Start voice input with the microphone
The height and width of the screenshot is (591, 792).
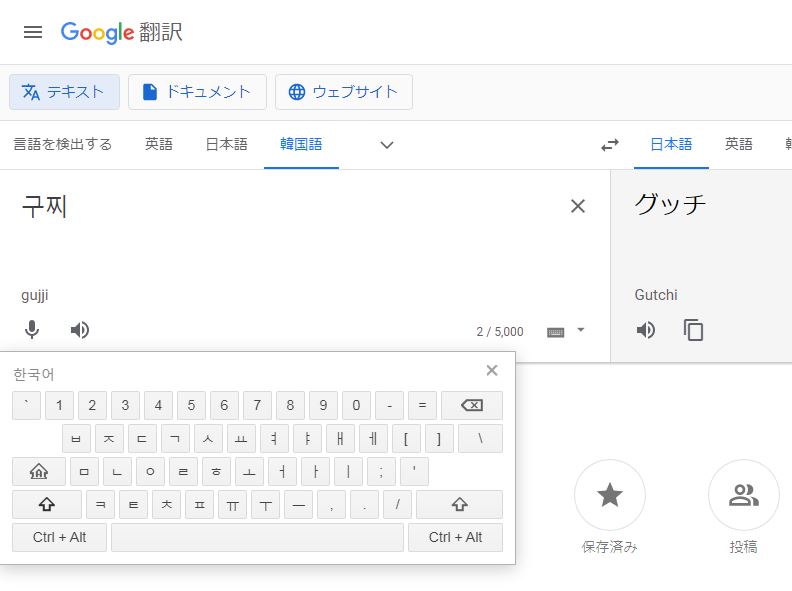tap(32, 330)
